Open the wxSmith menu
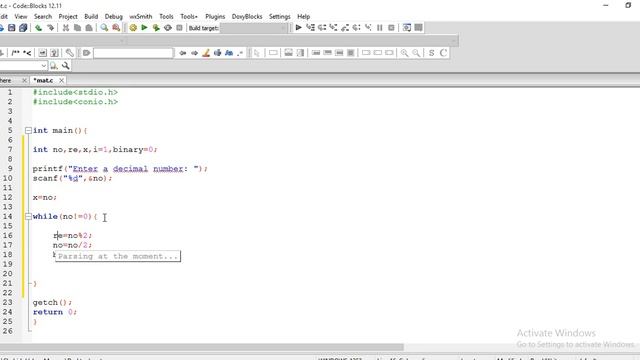 (x=140, y=16)
